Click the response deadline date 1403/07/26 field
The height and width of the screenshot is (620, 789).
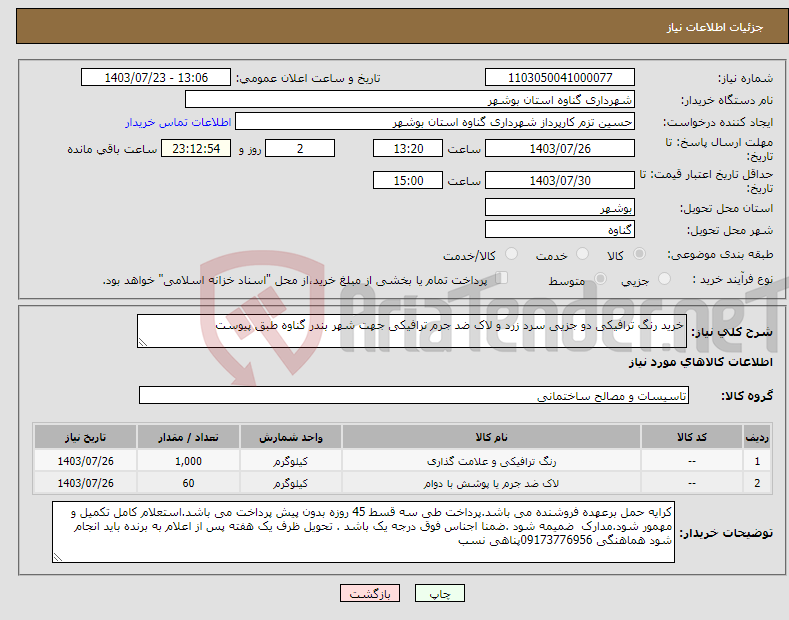[560, 148]
